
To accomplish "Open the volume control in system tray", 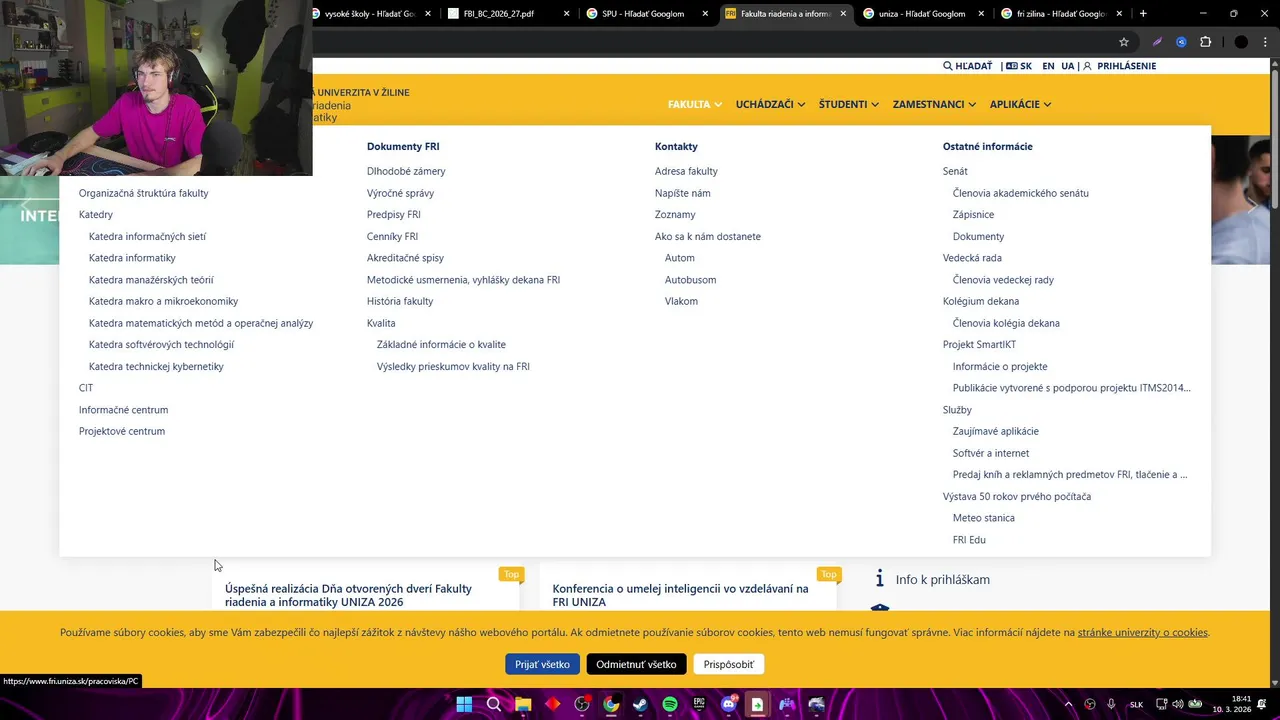I will (1178, 704).
